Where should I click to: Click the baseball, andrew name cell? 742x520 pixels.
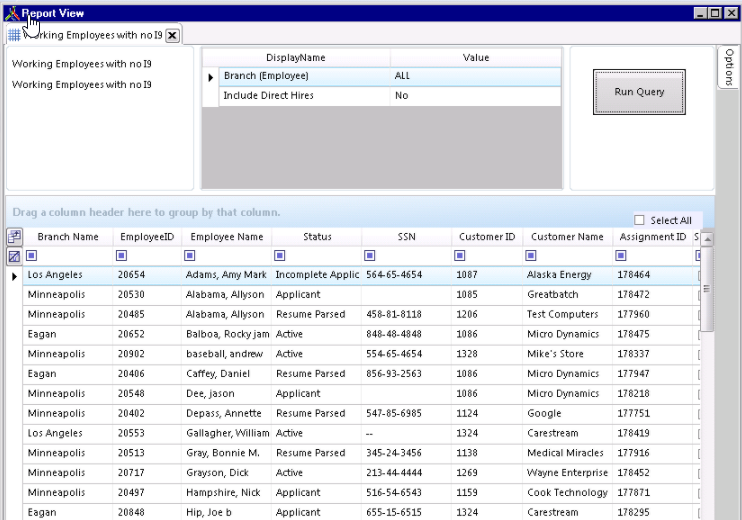226,354
